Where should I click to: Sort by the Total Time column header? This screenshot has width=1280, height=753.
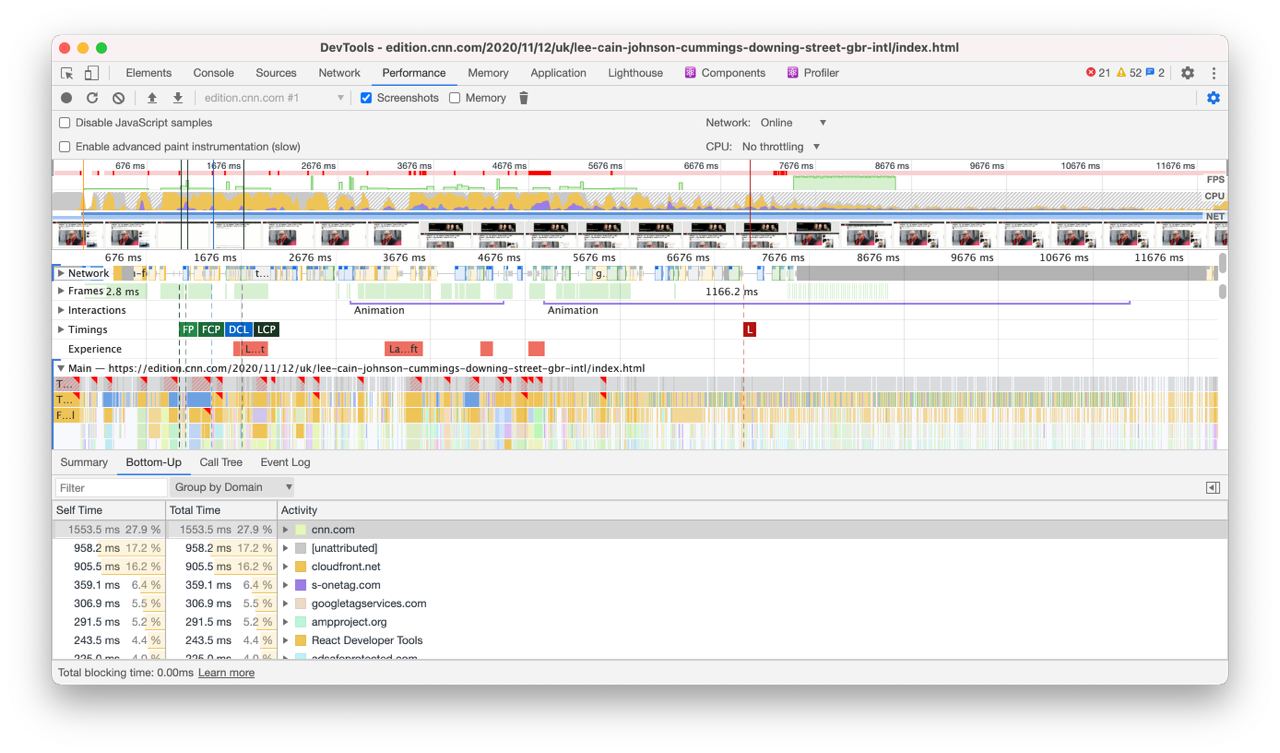[221, 510]
